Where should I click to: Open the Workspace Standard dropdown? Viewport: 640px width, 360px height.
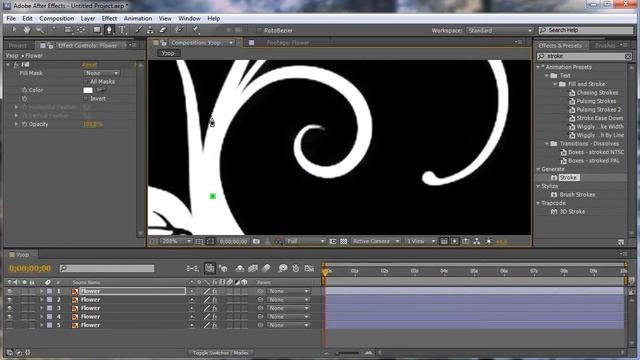coord(500,31)
